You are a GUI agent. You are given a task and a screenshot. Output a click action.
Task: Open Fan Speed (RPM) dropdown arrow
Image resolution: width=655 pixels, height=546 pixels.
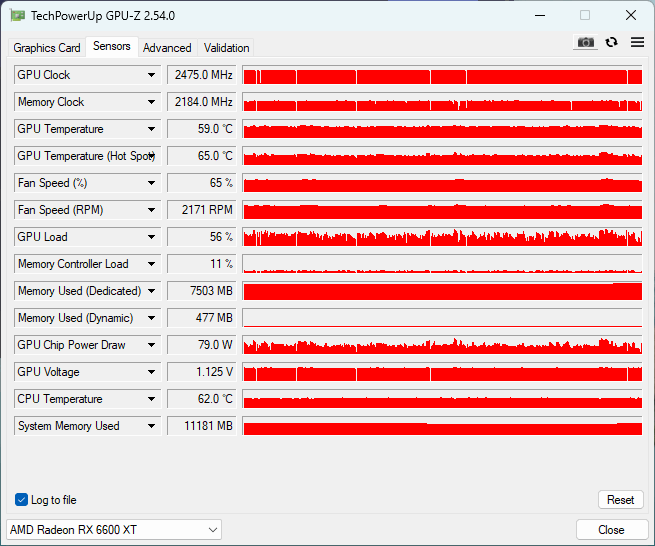pos(151,210)
